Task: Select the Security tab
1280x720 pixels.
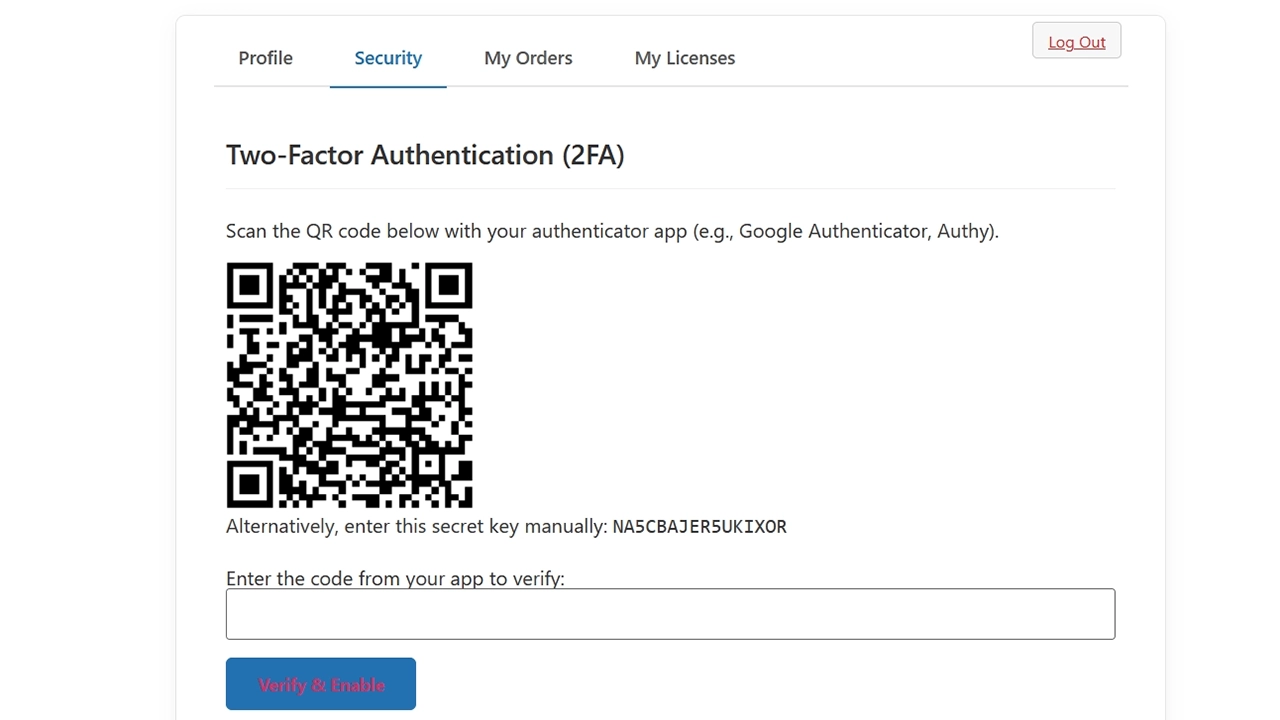Action: tap(388, 58)
